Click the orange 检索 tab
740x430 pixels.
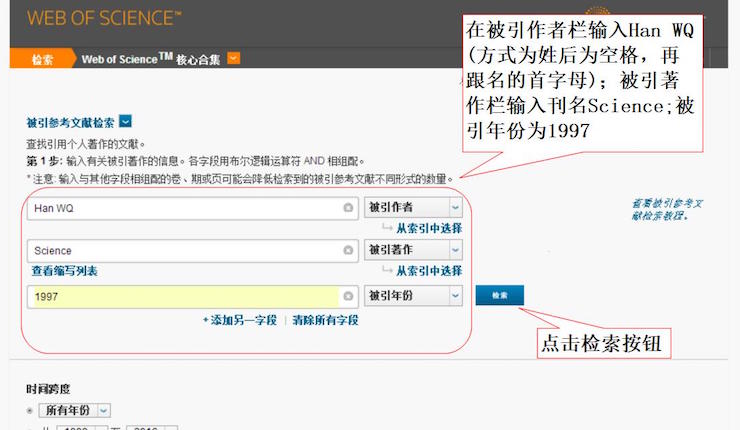pos(42,59)
